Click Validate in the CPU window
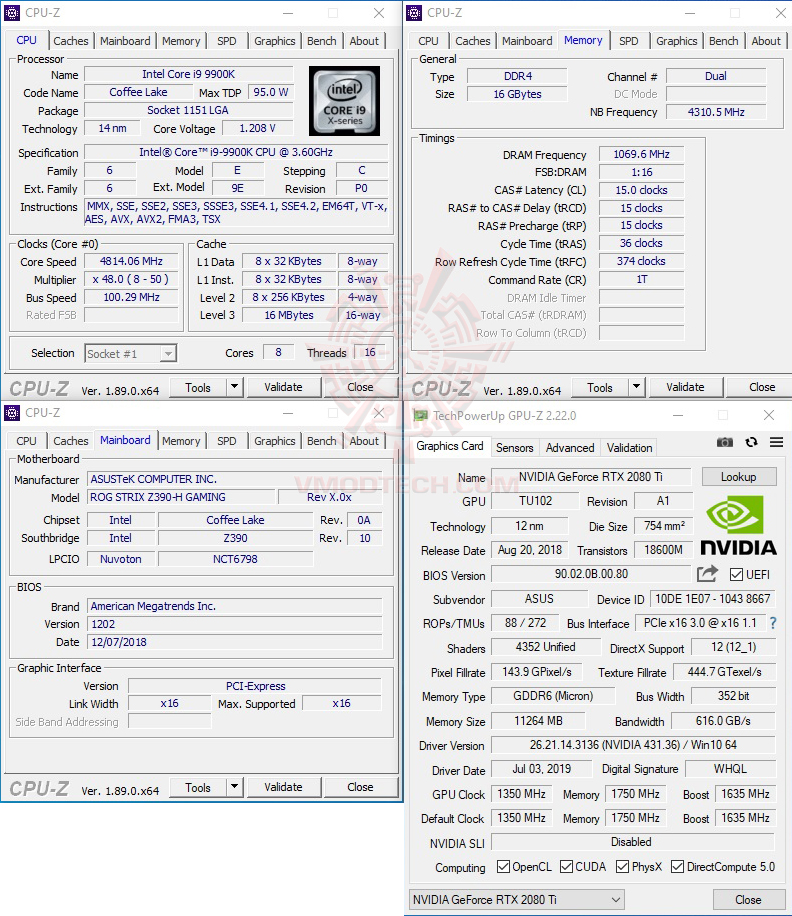This screenshot has width=792, height=916. click(284, 387)
